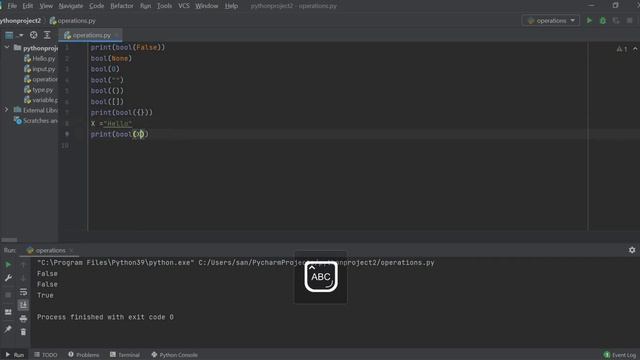Viewport: 640px width, 360px height.
Task: Open the VCS menu
Action: click(184, 6)
